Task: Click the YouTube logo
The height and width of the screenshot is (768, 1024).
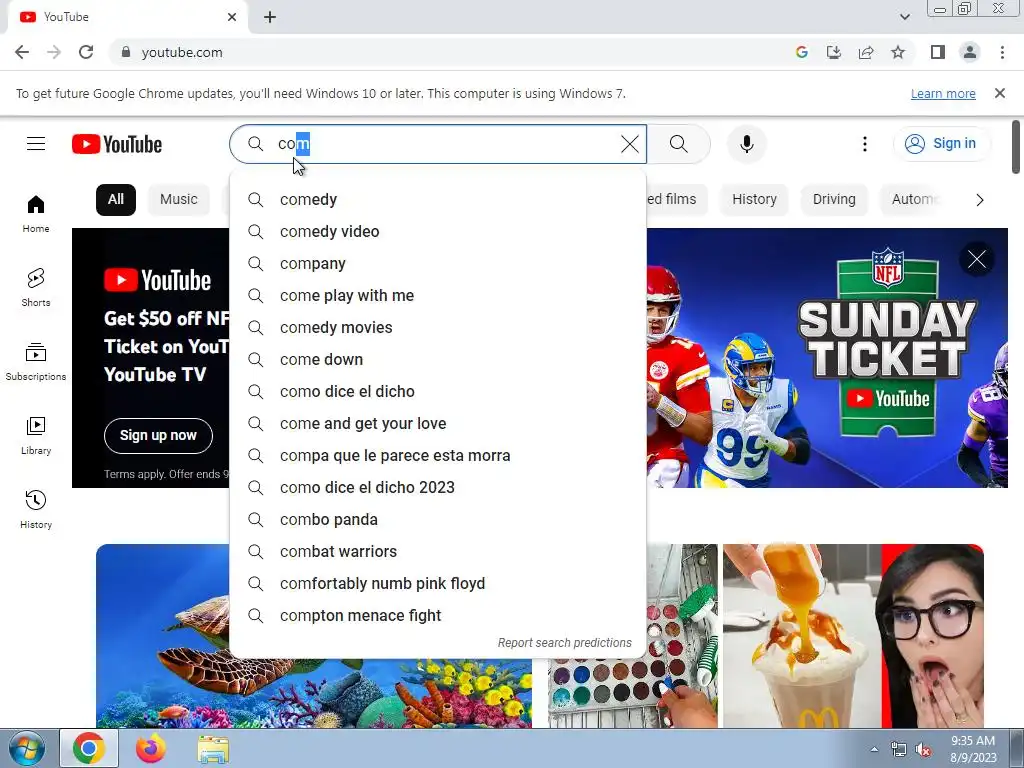Action: pyautogui.click(x=117, y=144)
